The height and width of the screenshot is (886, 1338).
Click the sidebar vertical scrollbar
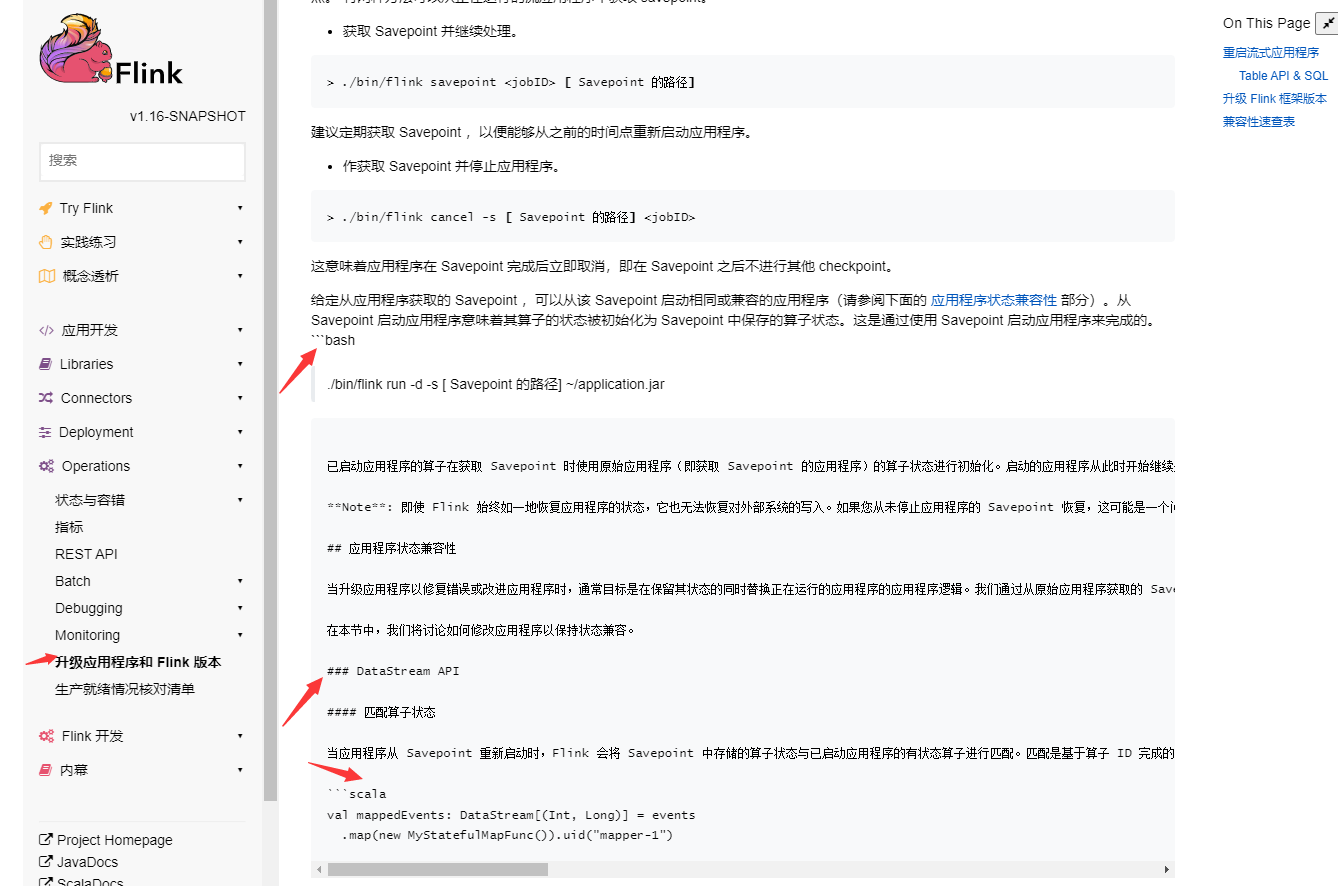(270, 400)
